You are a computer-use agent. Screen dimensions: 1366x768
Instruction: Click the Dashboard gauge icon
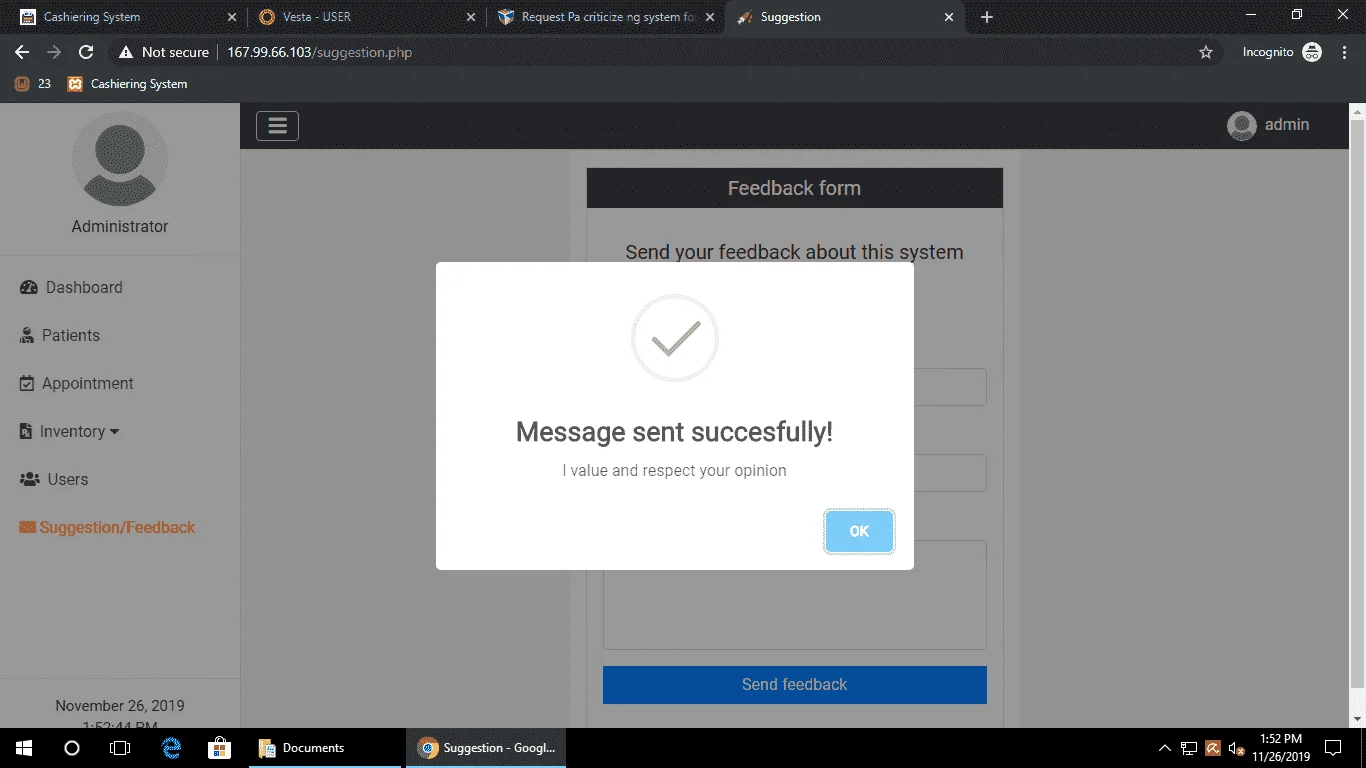pyautogui.click(x=29, y=287)
